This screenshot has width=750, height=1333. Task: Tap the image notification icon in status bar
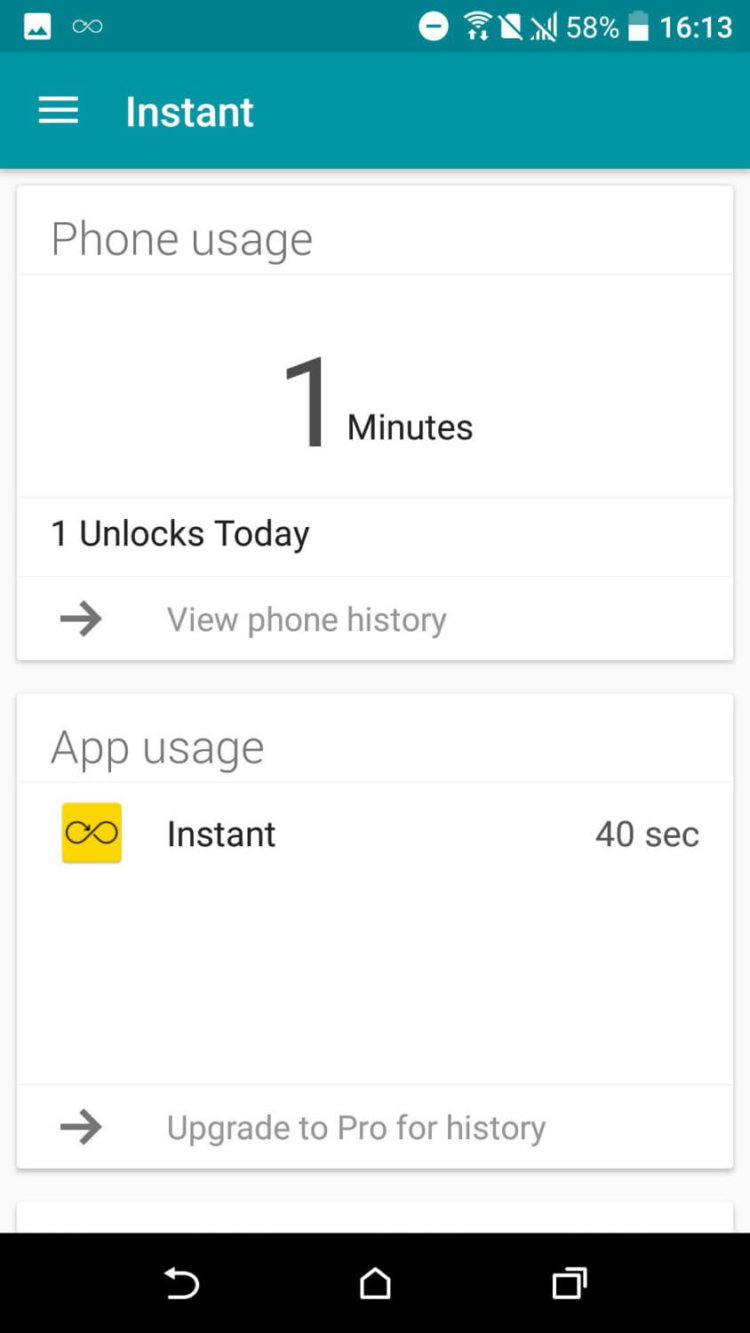coord(37,26)
